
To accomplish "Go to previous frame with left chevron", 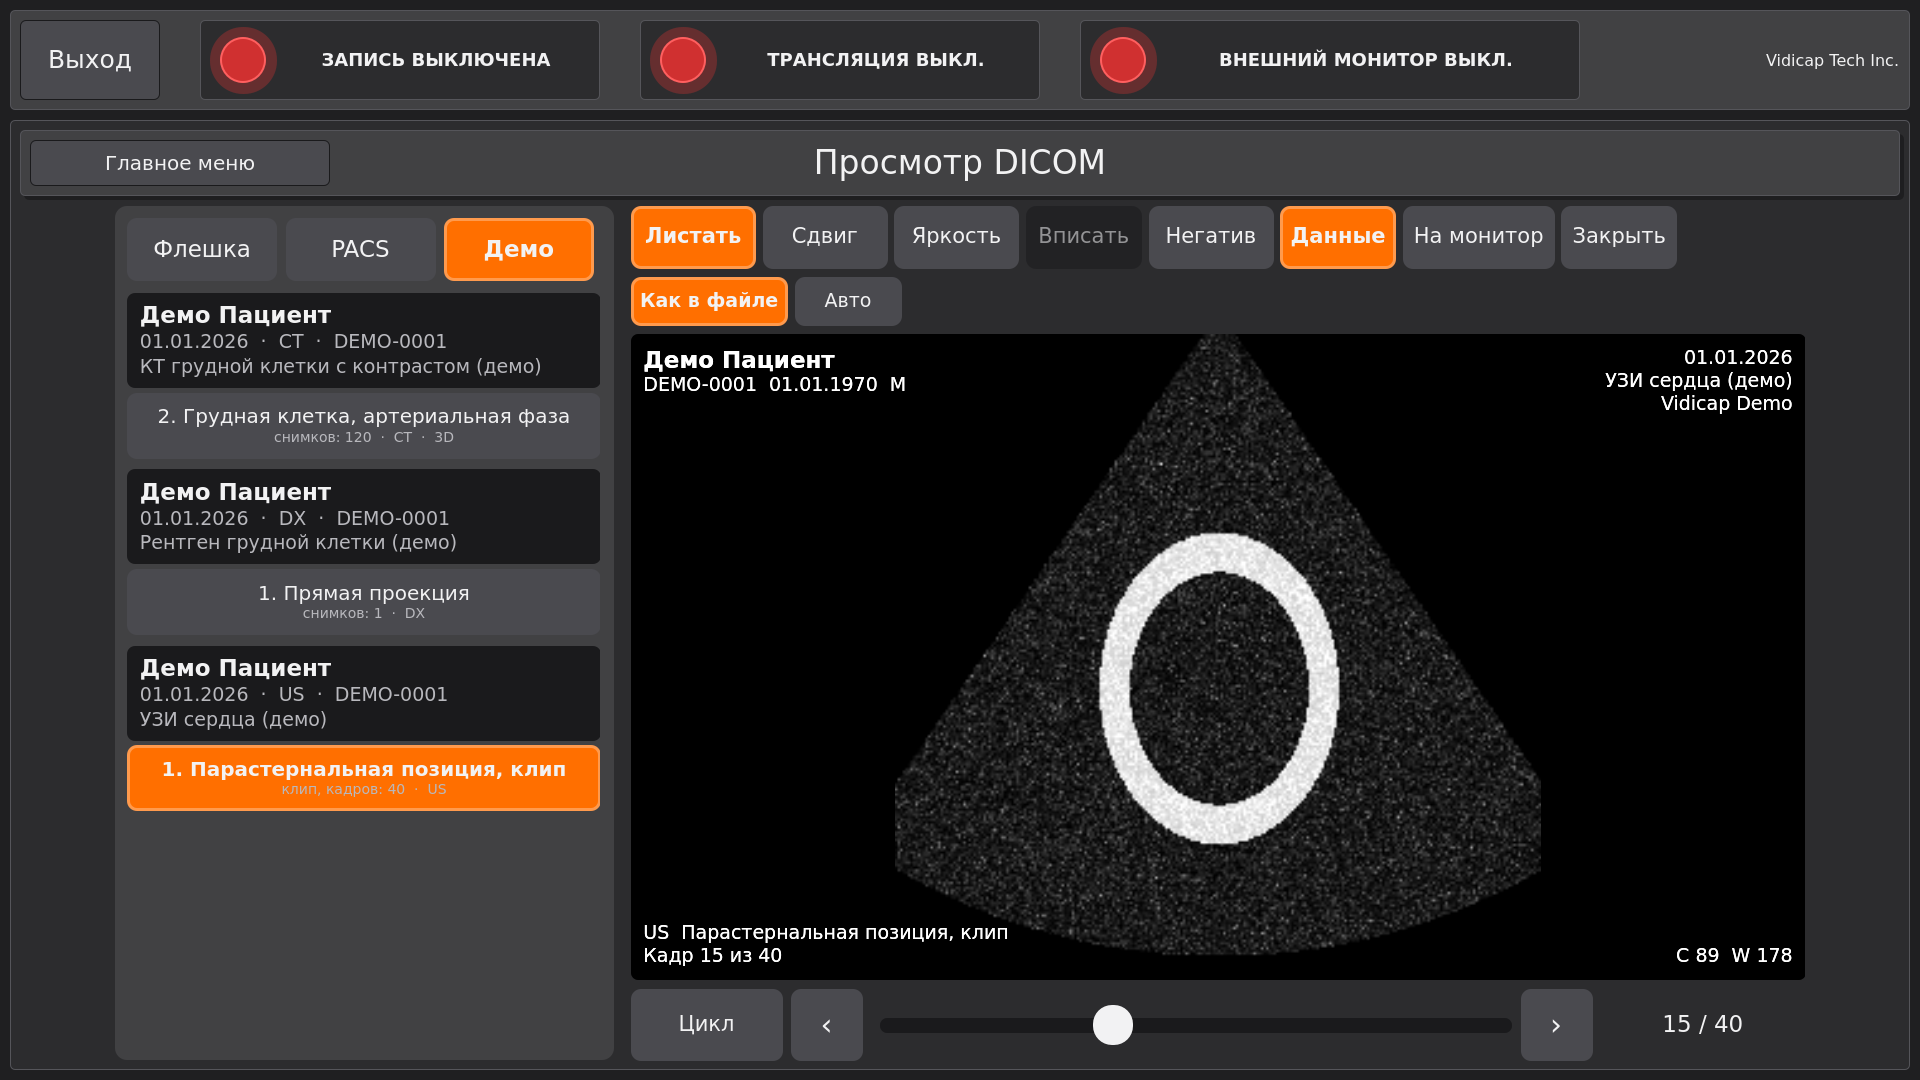I will coord(827,1025).
